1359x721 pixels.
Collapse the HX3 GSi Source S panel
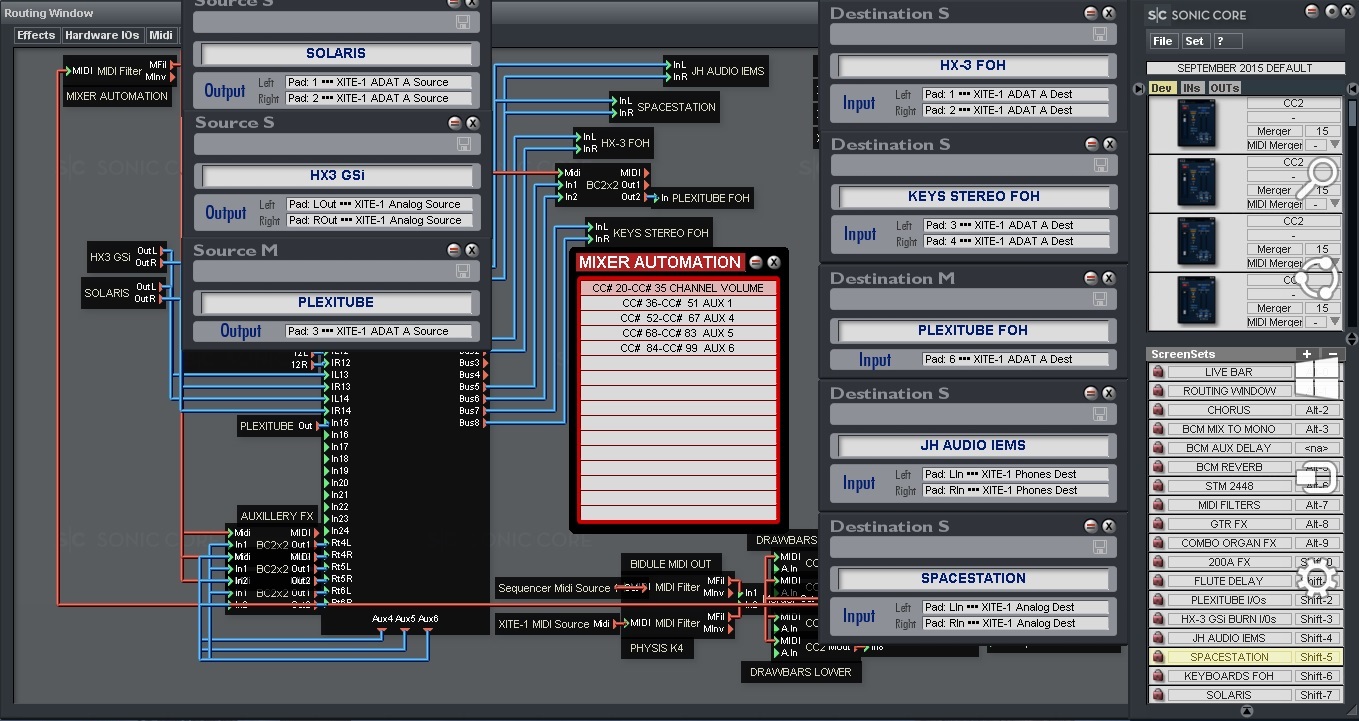(454, 123)
